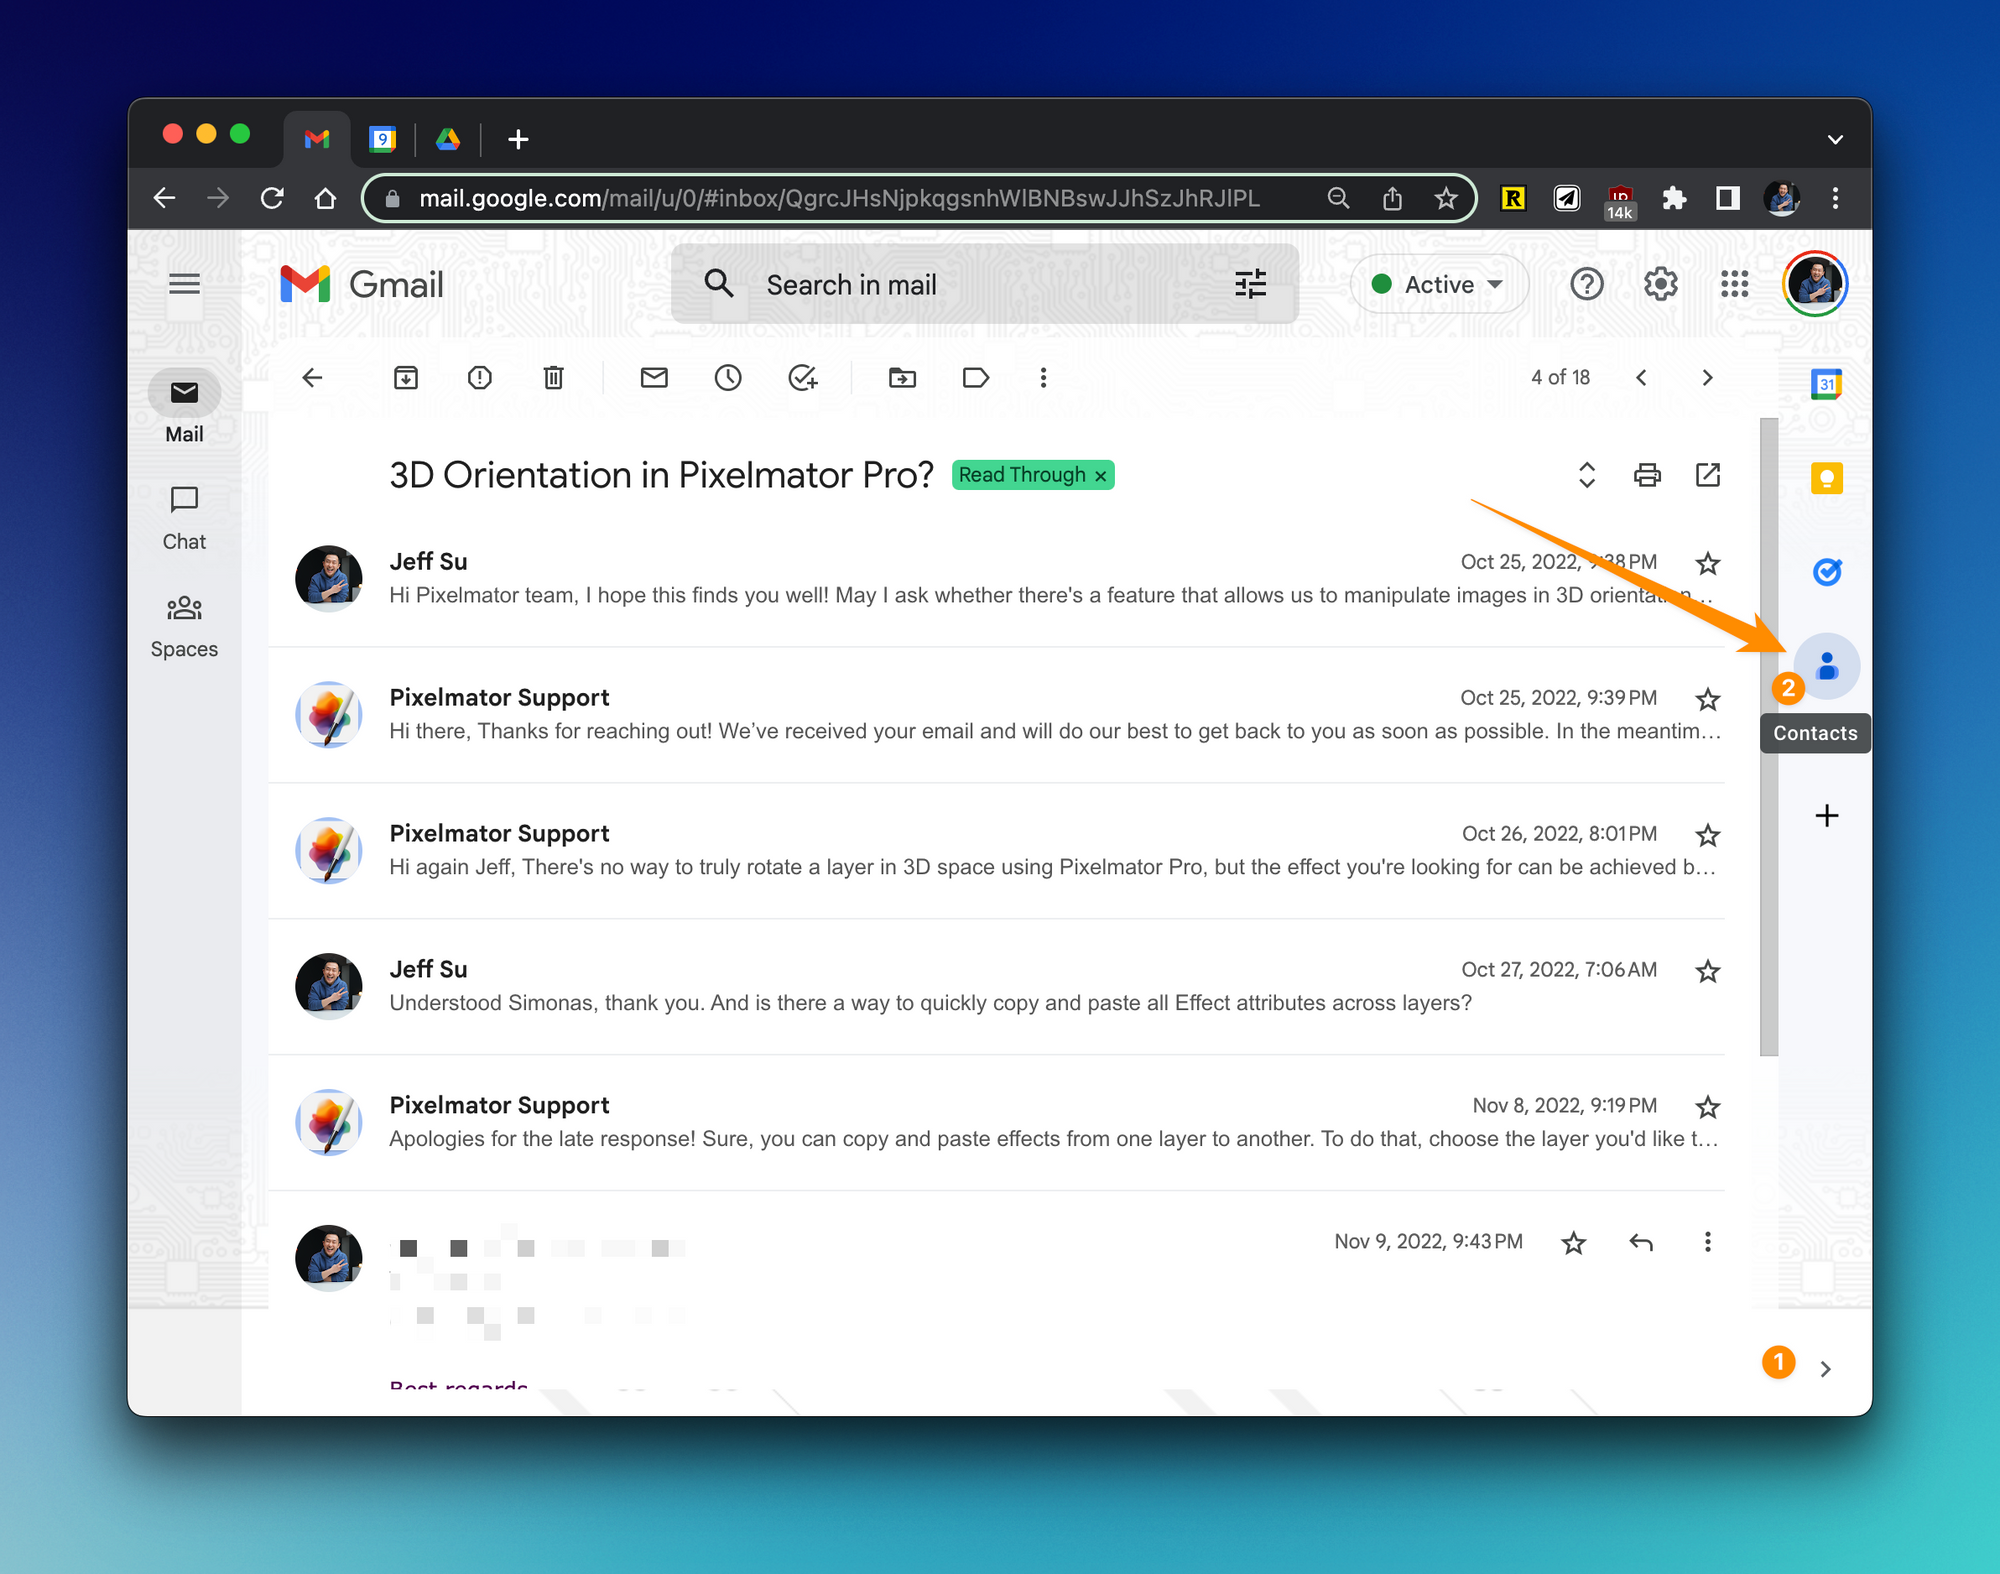Open Google Tasks side panel
Viewport: 2000px width, 1574px height.
pos(1827,572)
